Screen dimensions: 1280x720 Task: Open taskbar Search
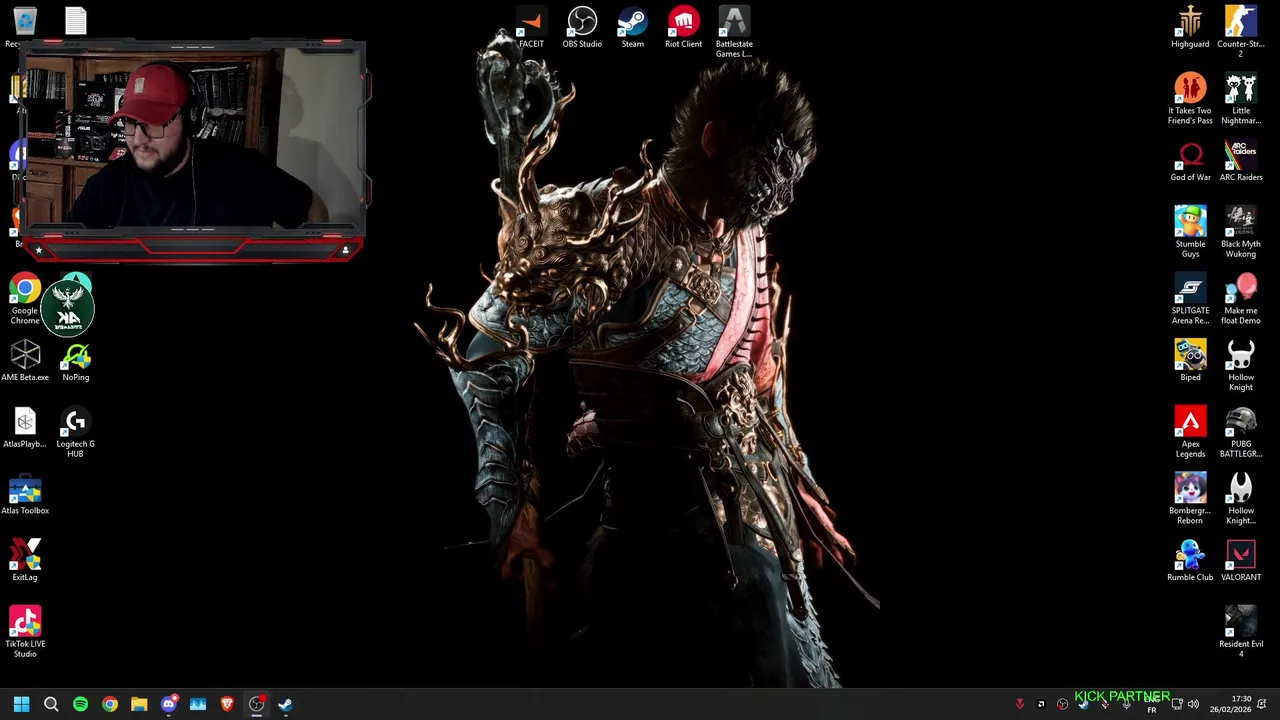tap(51, 704)
